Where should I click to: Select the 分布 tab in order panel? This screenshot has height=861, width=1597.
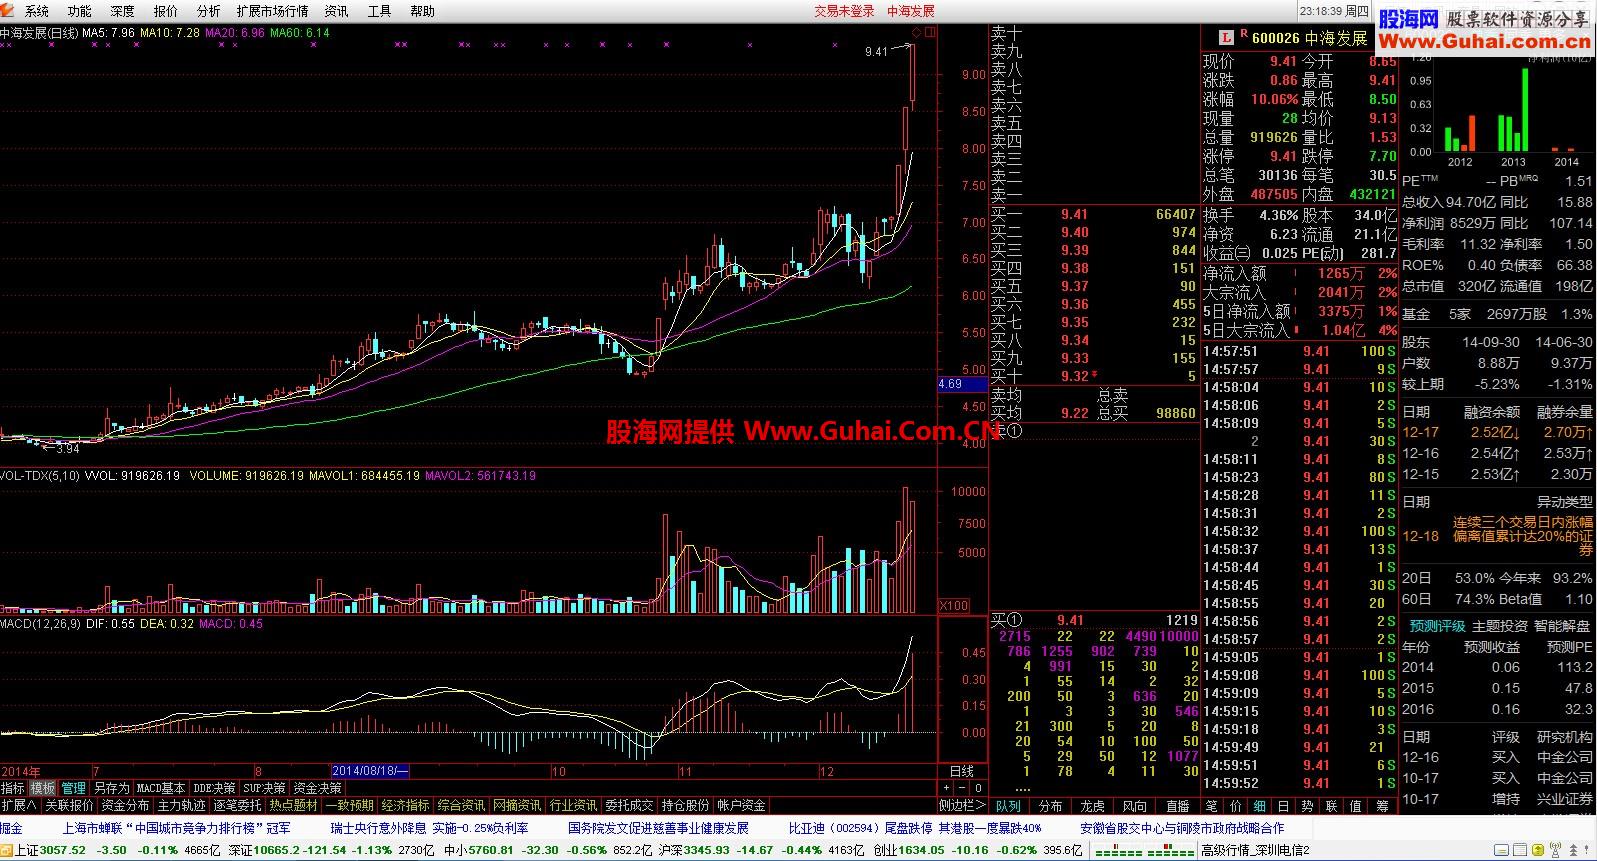pos(1050,805)
